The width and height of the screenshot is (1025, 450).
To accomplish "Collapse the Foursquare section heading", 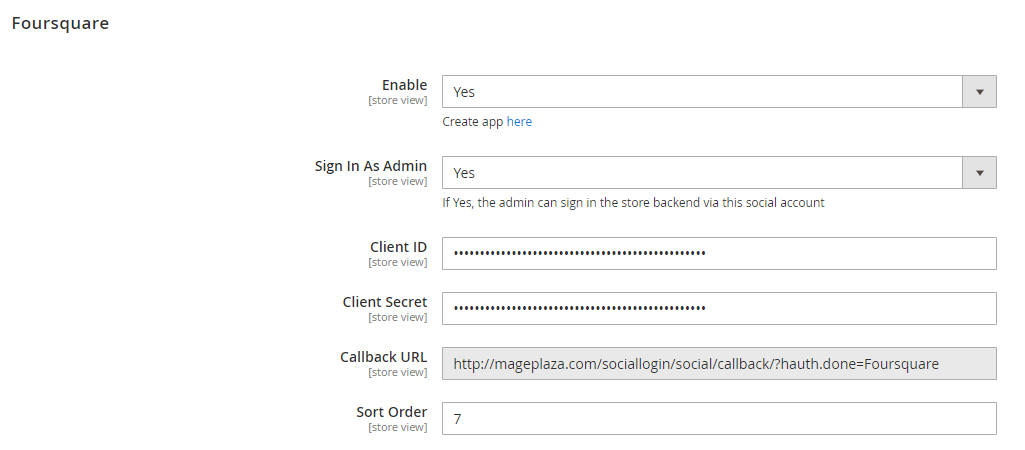I will click(x=60, y=23).
